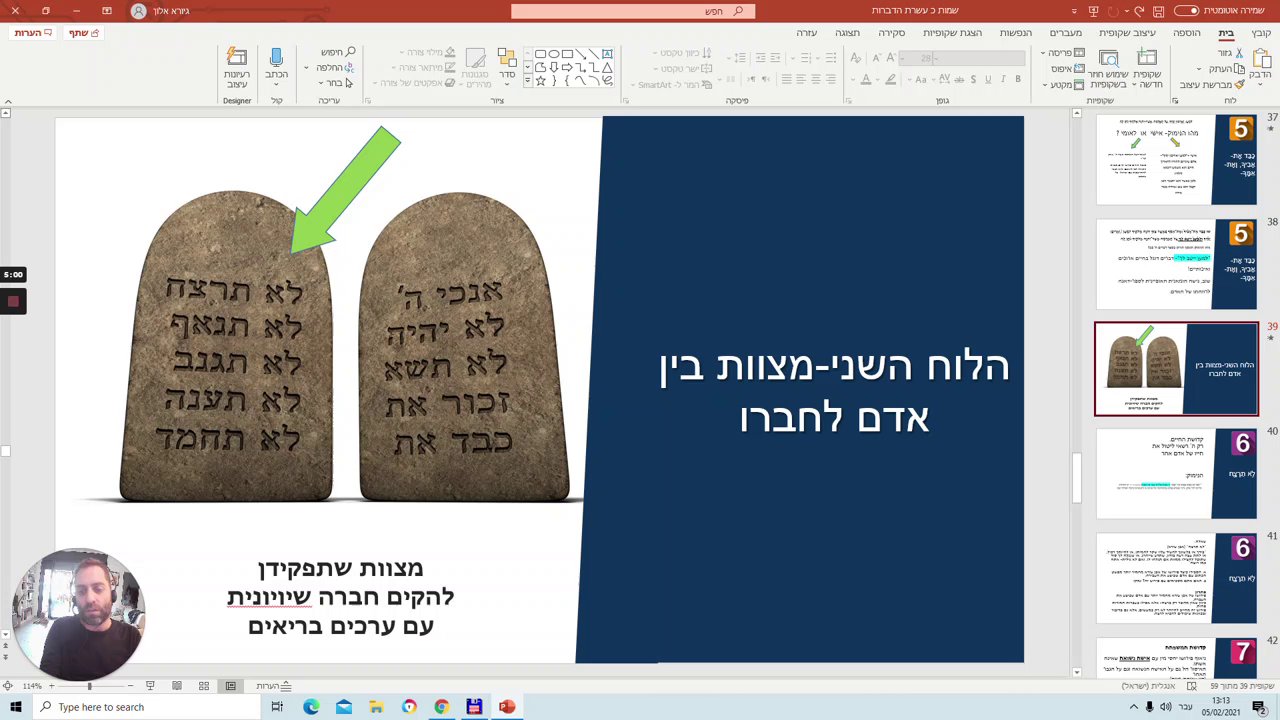Collapse the ribbon with the chevron

pos(8,101)
